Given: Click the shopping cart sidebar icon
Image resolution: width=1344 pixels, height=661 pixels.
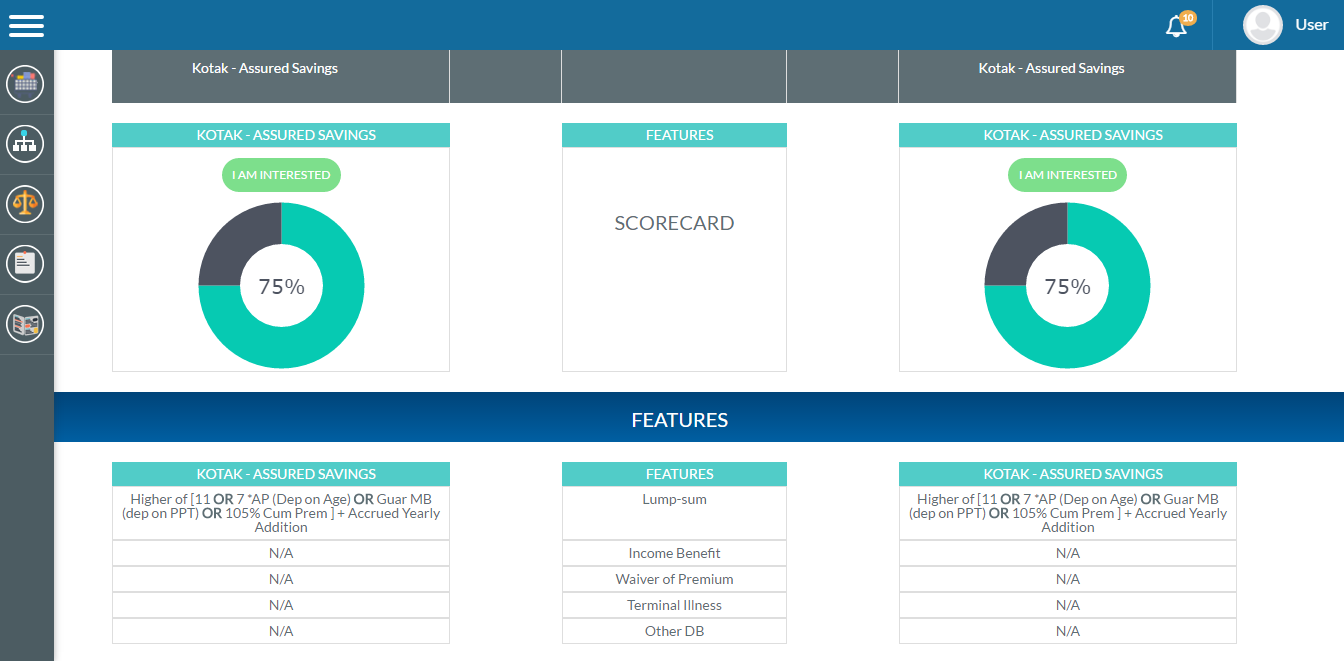Looking at the screenshot, I should (25, 84).
